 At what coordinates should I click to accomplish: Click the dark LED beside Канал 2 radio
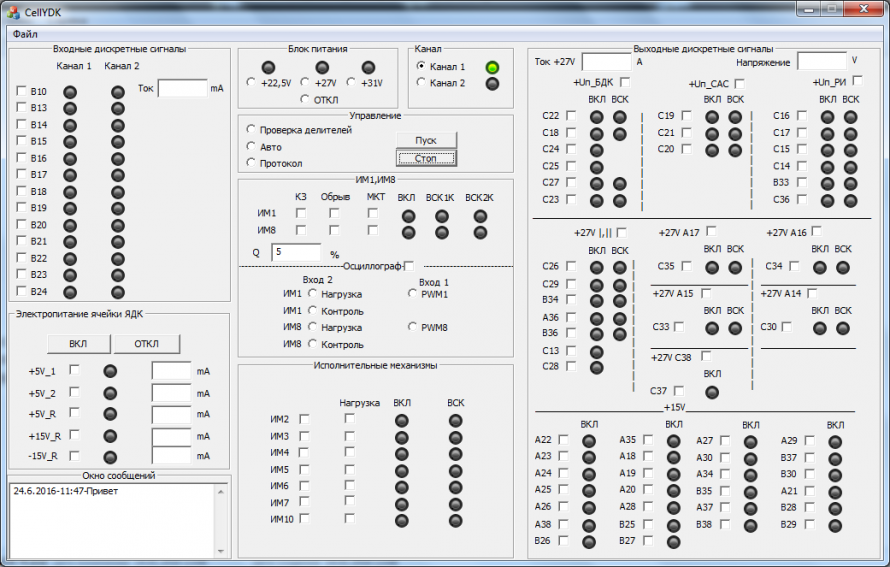tap(492, 83)
